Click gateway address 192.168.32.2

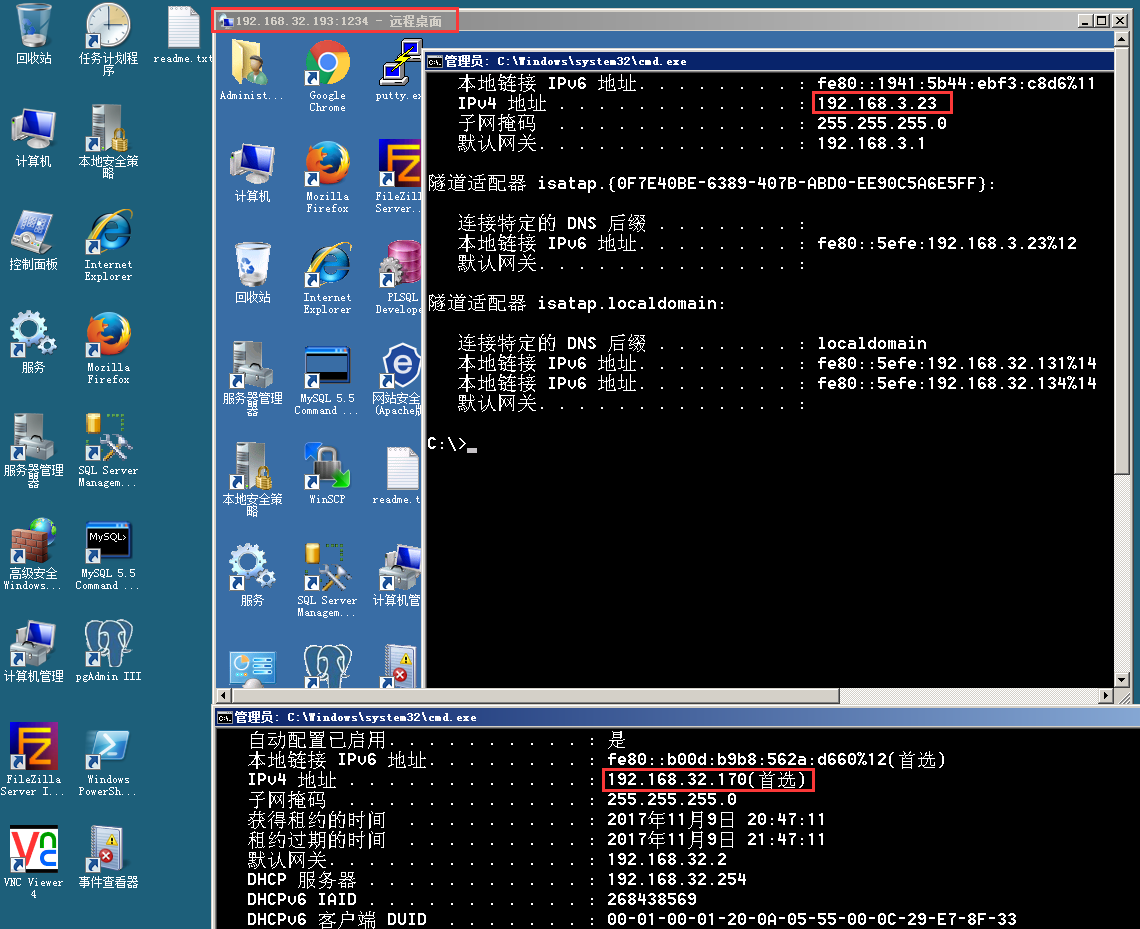coord(667,859)
